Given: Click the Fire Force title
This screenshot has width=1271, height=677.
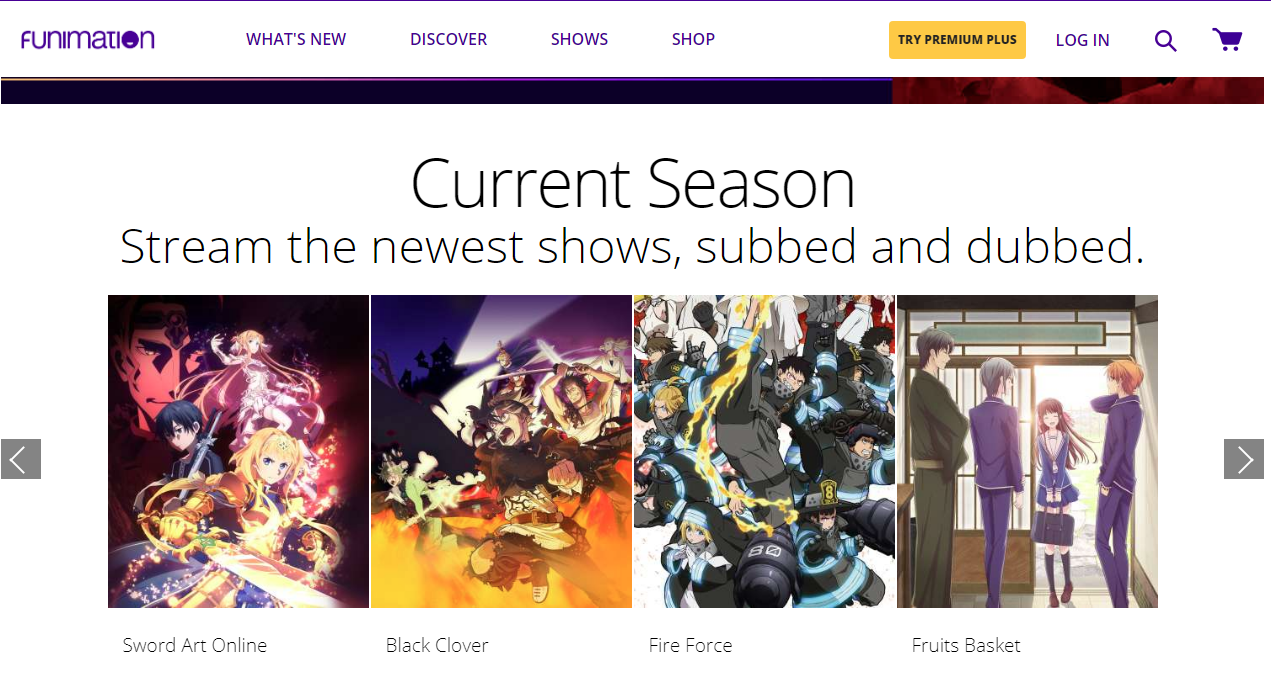Looking at the screenshot, I should (690, 645).
